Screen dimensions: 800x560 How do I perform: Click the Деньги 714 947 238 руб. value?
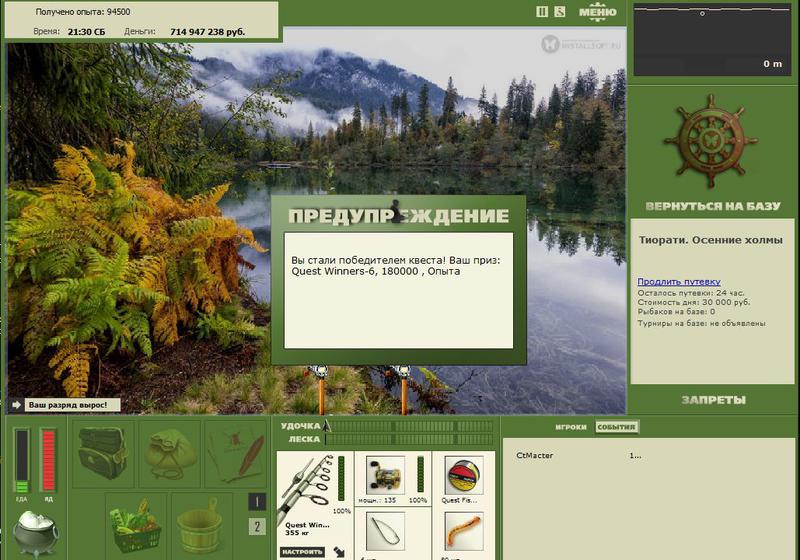(x=207, y=32)
